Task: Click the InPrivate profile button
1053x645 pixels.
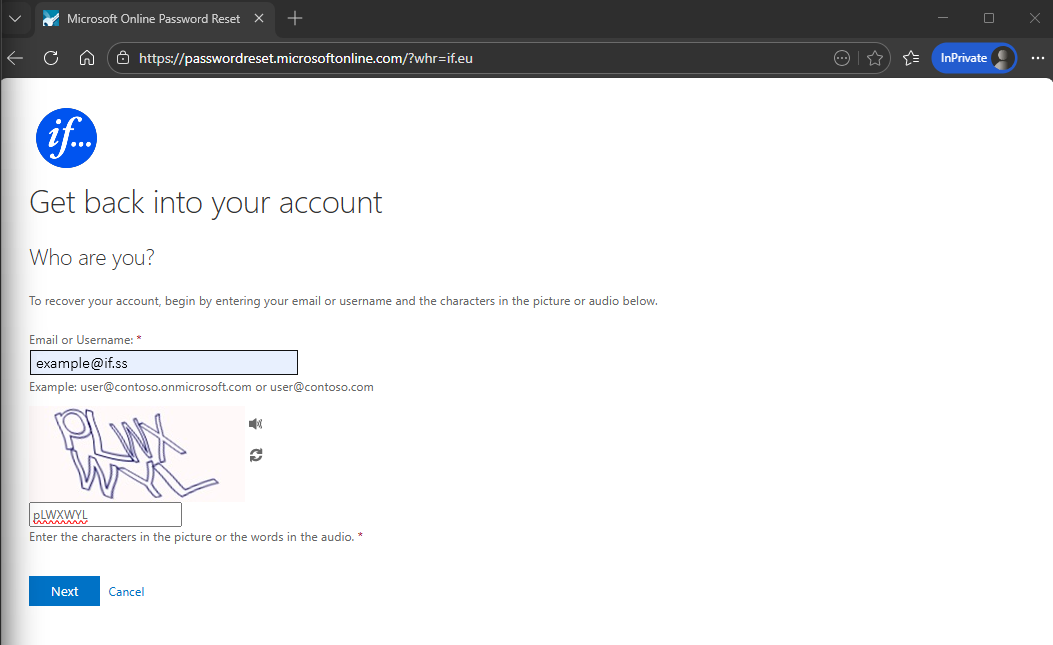Action: pyautogui.click(x=974, y=58)
